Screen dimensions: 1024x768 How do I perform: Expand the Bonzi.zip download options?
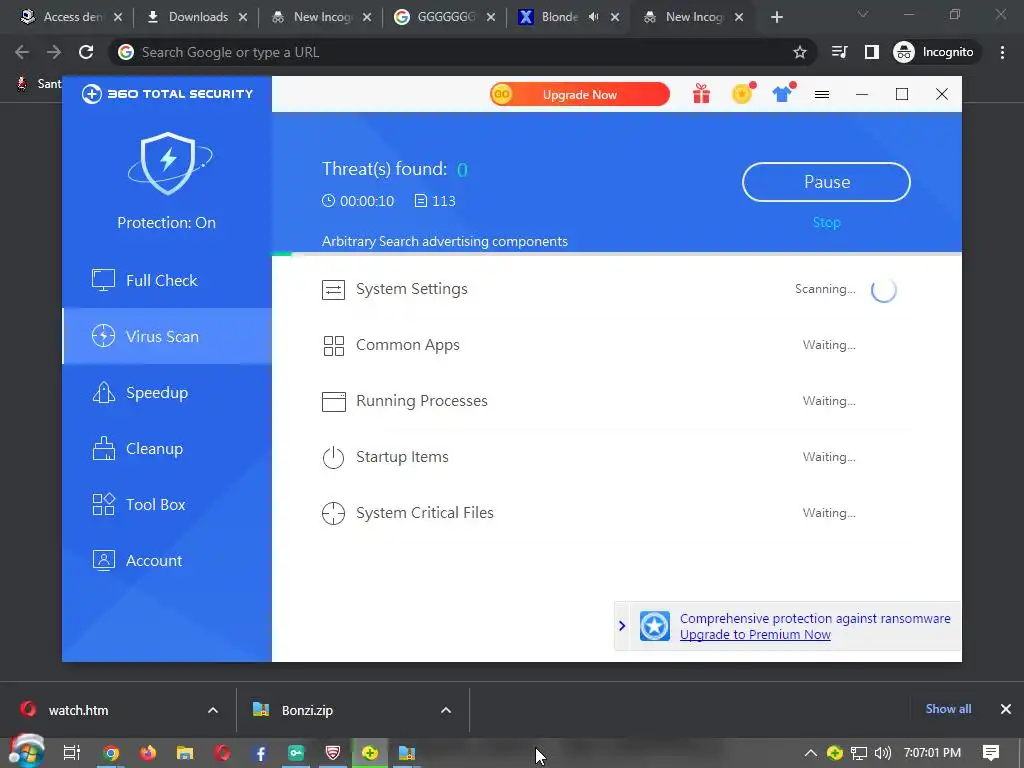click(446, 711)
